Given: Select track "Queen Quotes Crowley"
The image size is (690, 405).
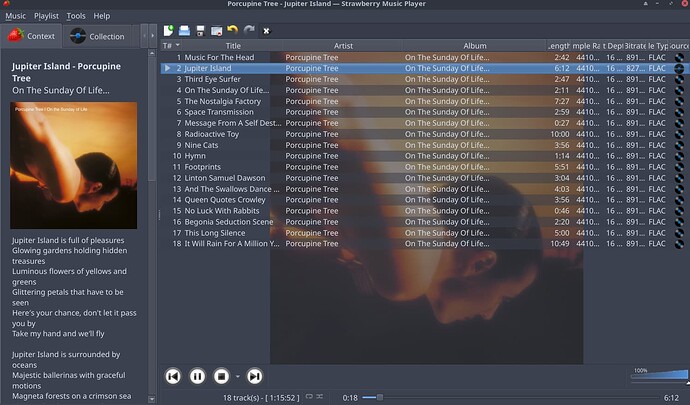Looking at the screenshot, I should coord(225,199).
